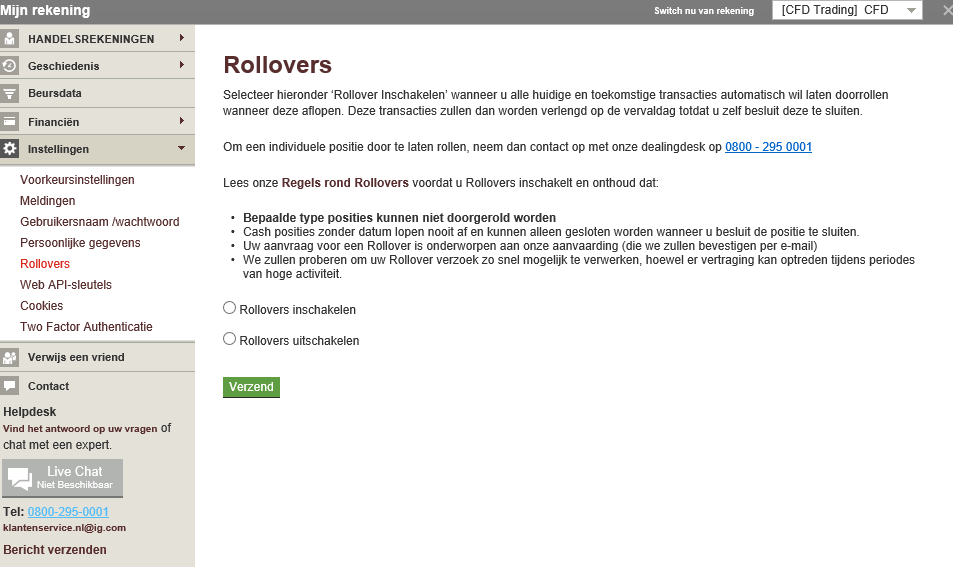This screenshot has width=953, height=567.
Task: Click the Handelsrekeningen person icon
Action: 9,38
